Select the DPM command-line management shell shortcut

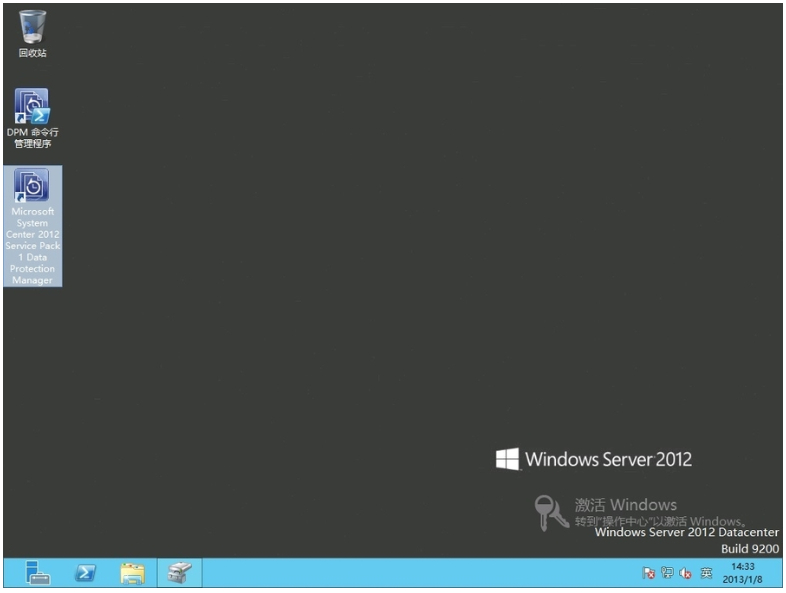tap(33, 118)
